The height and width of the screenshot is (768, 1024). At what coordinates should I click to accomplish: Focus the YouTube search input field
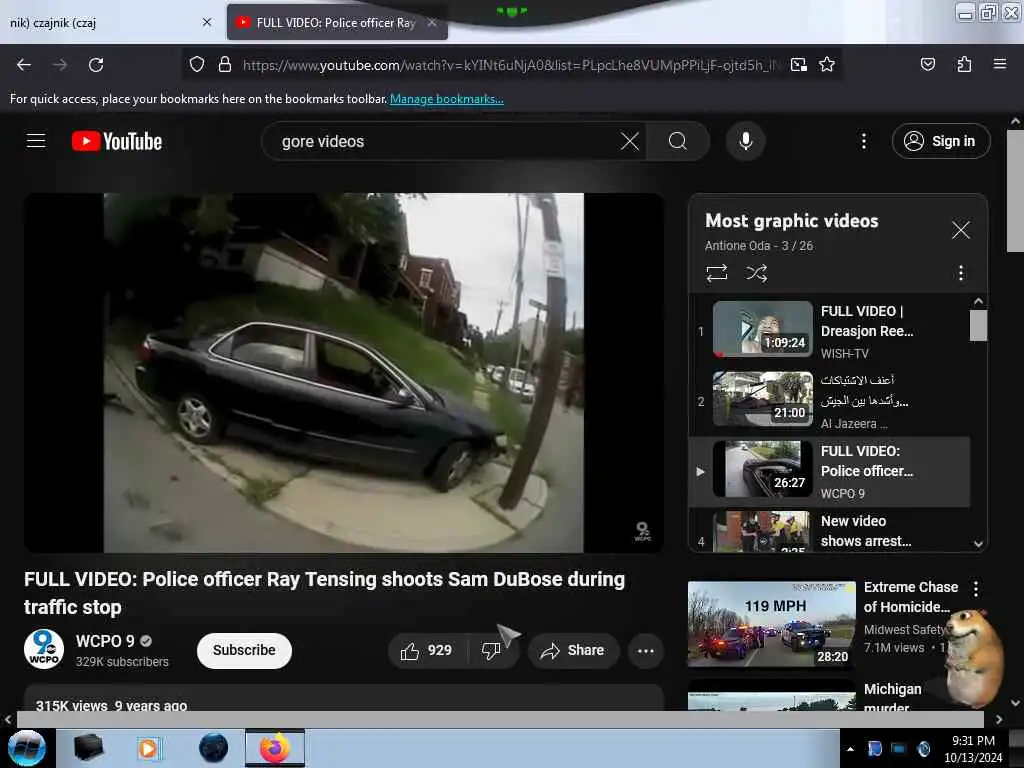click(x=444, y=141)
